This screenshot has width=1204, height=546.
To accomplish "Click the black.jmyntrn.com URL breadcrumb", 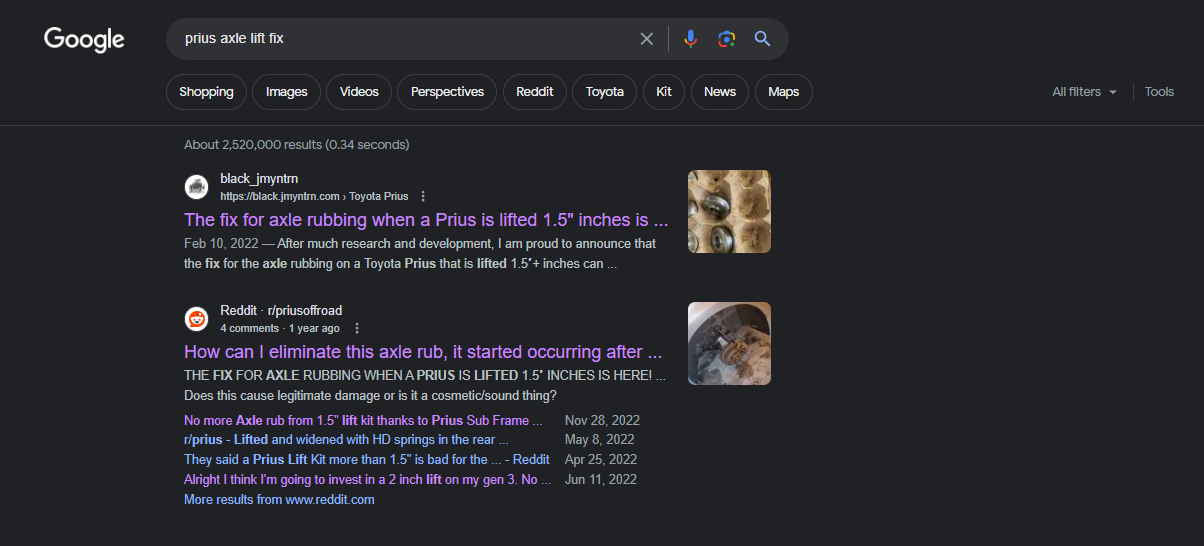I will 315,196.
